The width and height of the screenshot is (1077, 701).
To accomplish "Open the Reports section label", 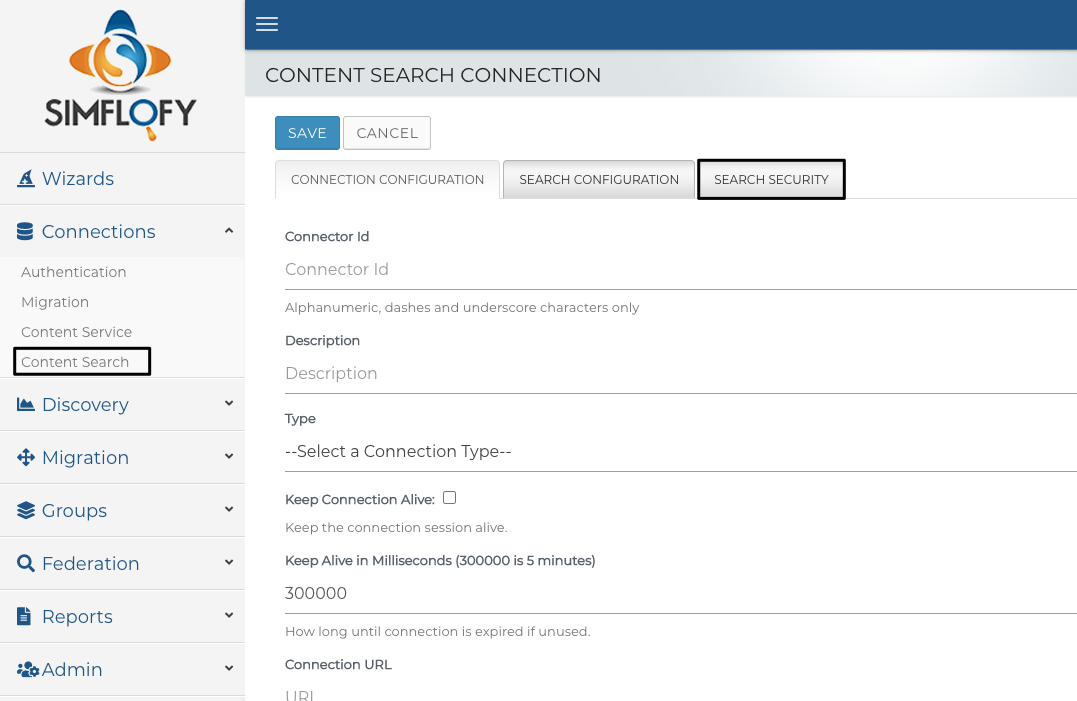I will click(x=77, y=616).
